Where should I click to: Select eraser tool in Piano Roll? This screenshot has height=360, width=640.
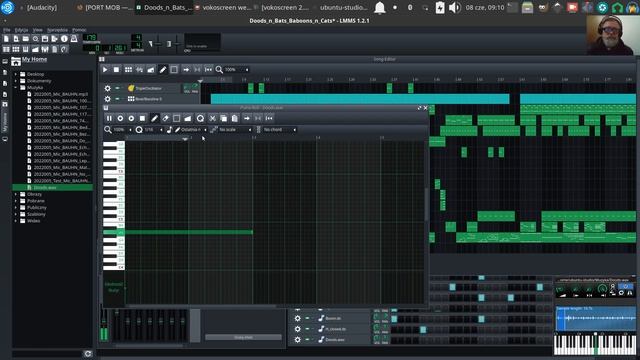(165, 118)
